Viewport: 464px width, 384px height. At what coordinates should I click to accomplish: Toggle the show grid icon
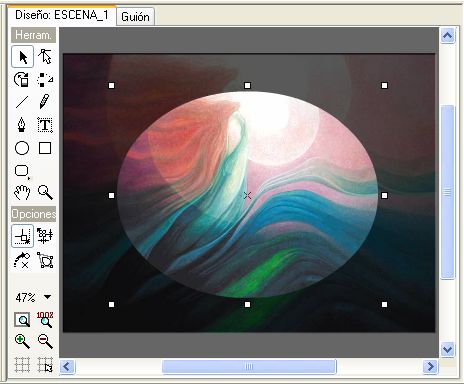(22, 364)
